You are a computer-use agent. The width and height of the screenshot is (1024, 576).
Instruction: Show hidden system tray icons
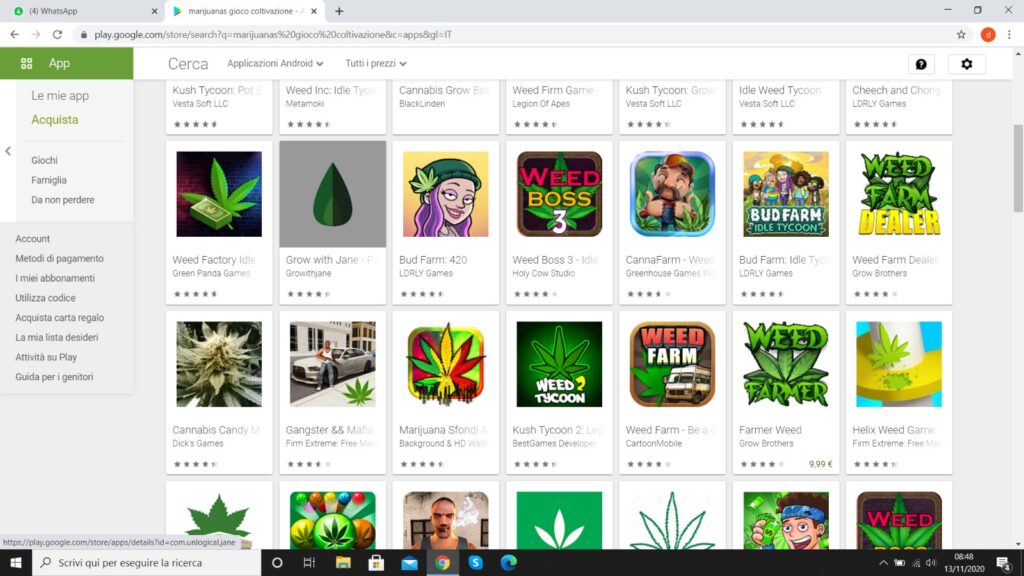[x=883, y=562]
